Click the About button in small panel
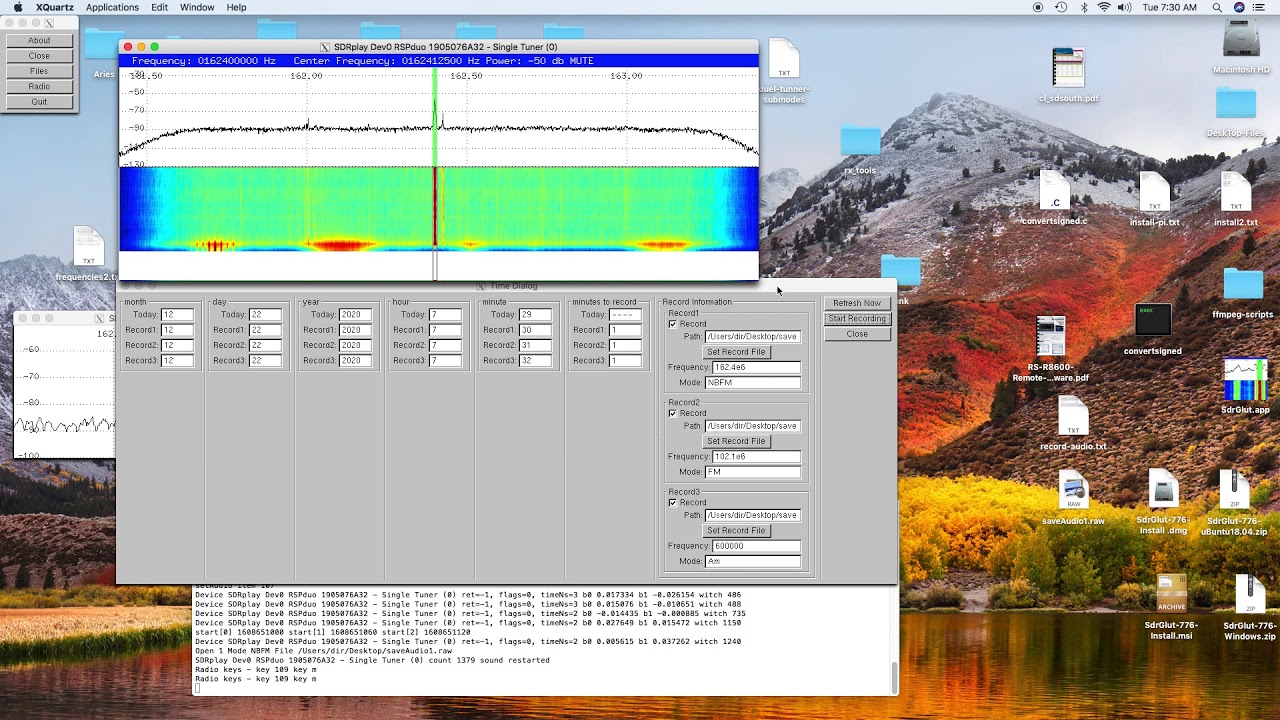 pyautogui.click(x=39, y=41)
